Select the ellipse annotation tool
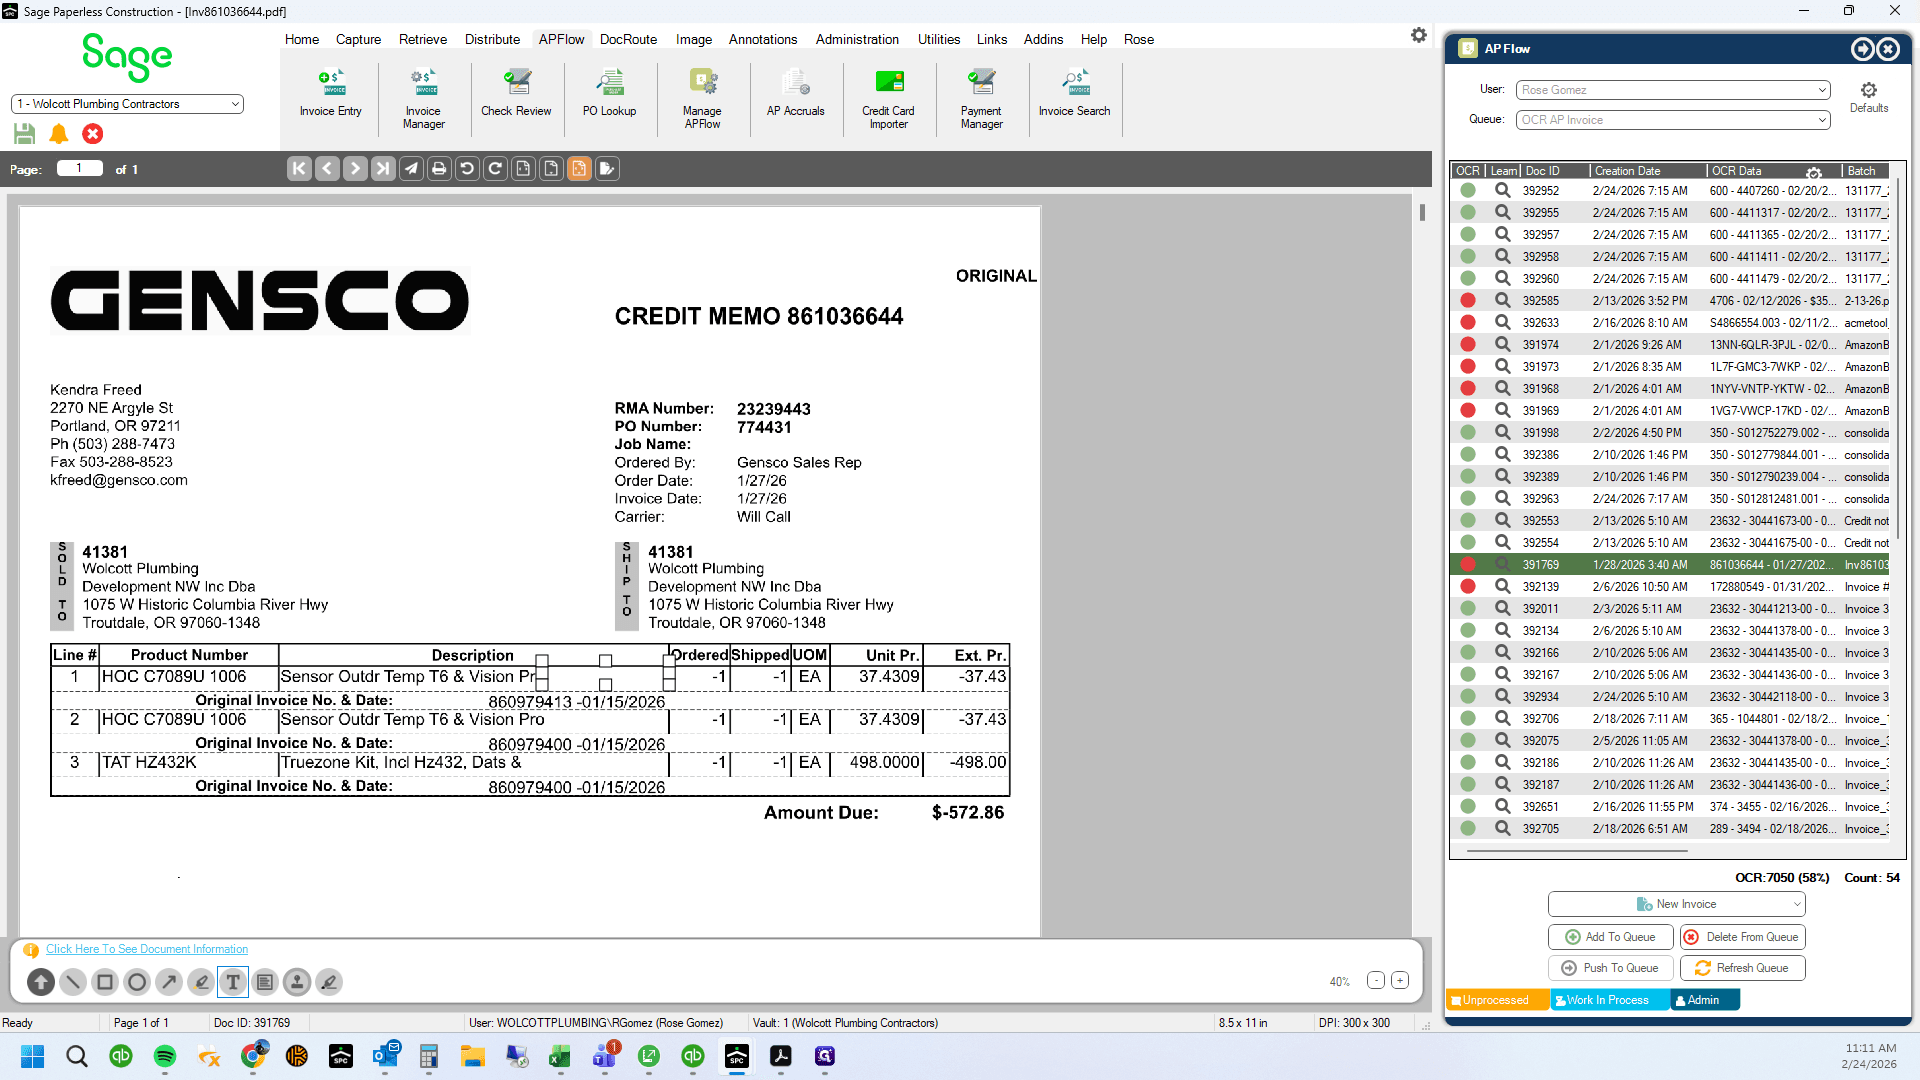 137,982
